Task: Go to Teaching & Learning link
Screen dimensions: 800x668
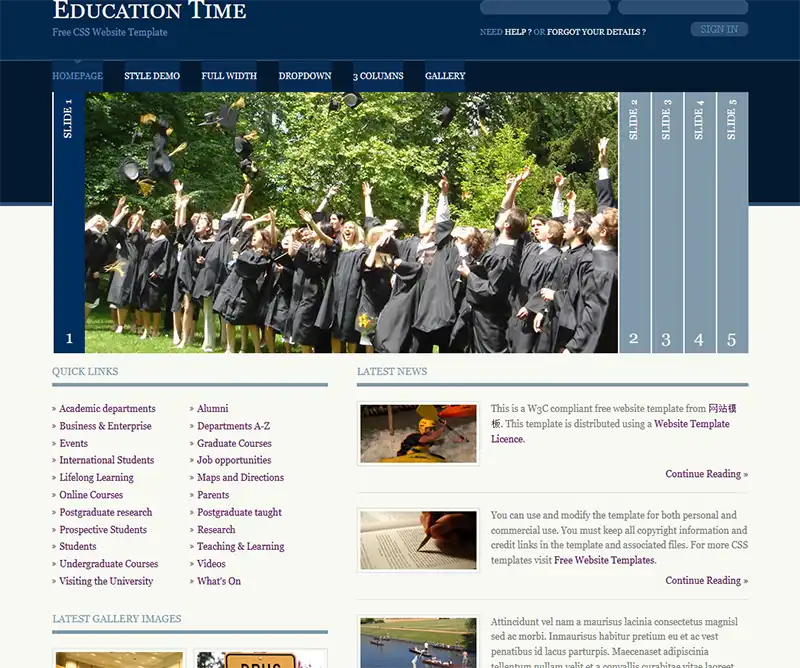Action: [241, 547]
